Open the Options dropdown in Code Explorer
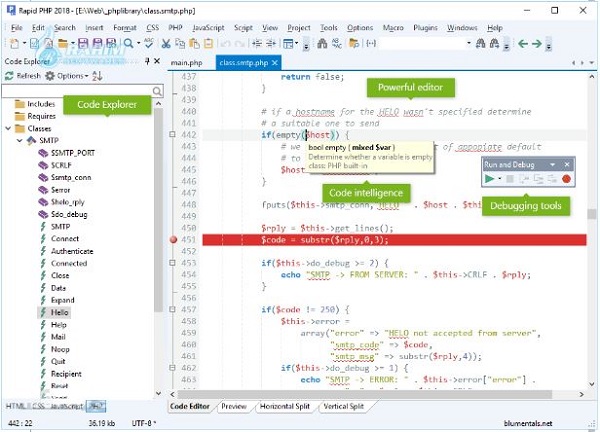Viewport: 600px width, 432px height. (x=67, y=76)
